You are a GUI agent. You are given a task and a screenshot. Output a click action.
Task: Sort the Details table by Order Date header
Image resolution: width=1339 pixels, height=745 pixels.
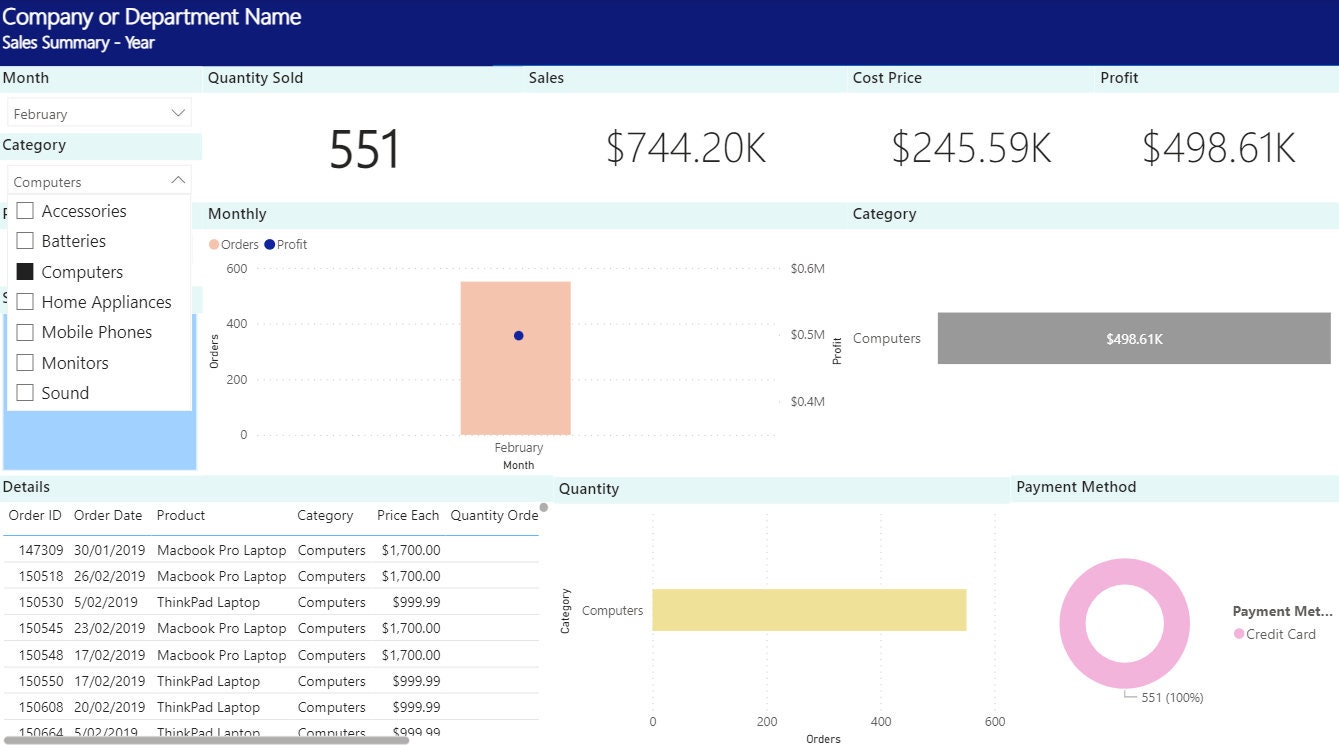click(108, 515)
